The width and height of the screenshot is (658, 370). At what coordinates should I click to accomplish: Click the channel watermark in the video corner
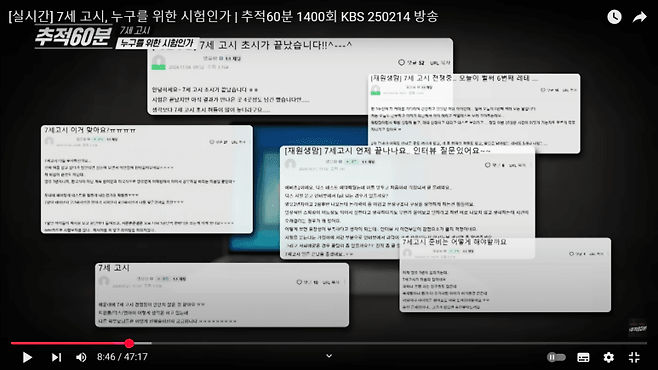tap(637, 328)
